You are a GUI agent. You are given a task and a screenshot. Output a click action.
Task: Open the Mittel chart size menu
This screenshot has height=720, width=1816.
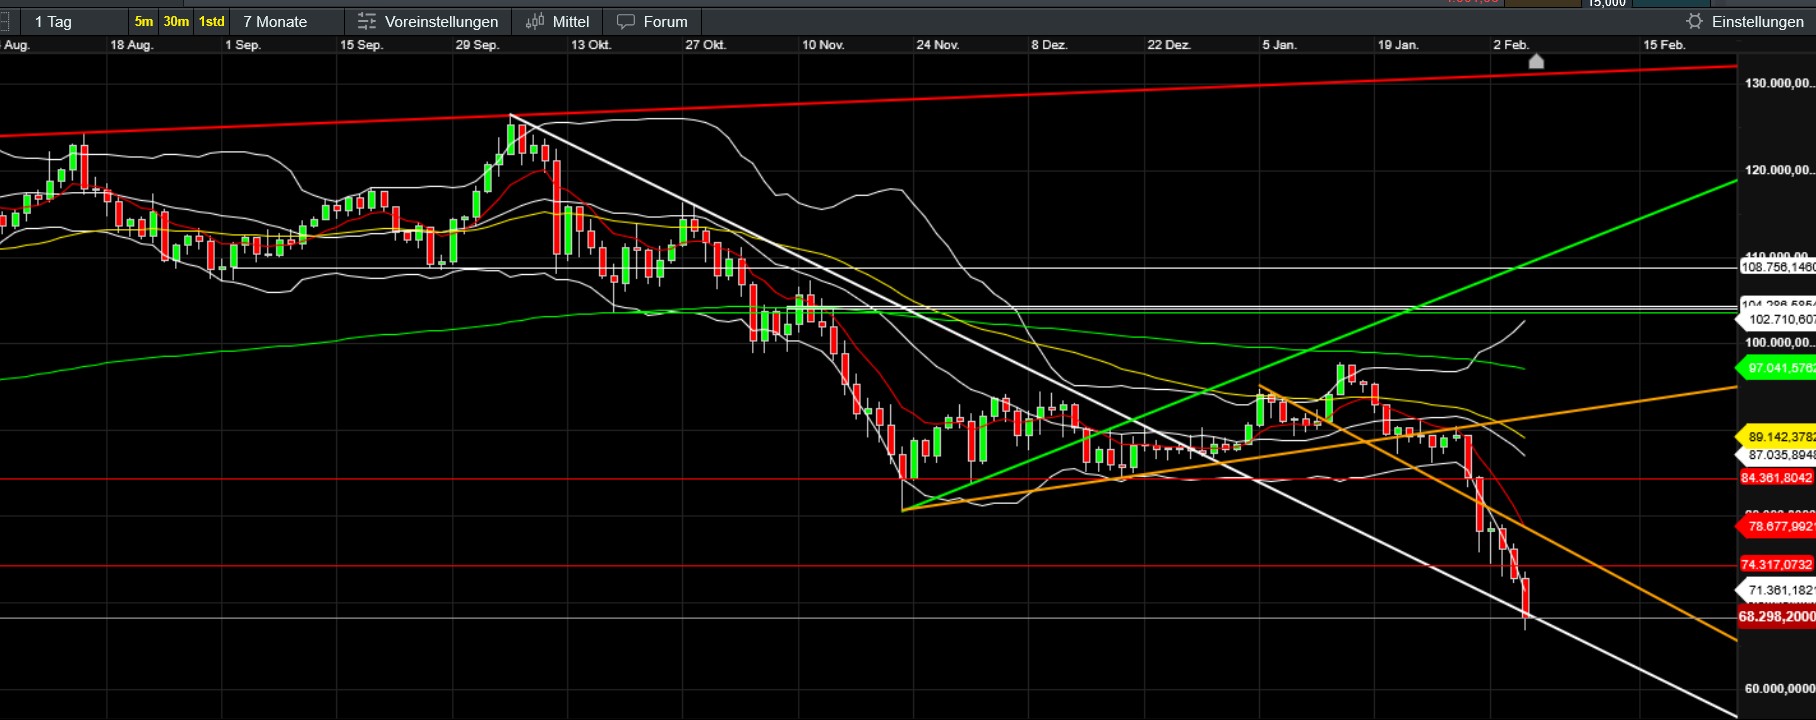pos(571,21)
